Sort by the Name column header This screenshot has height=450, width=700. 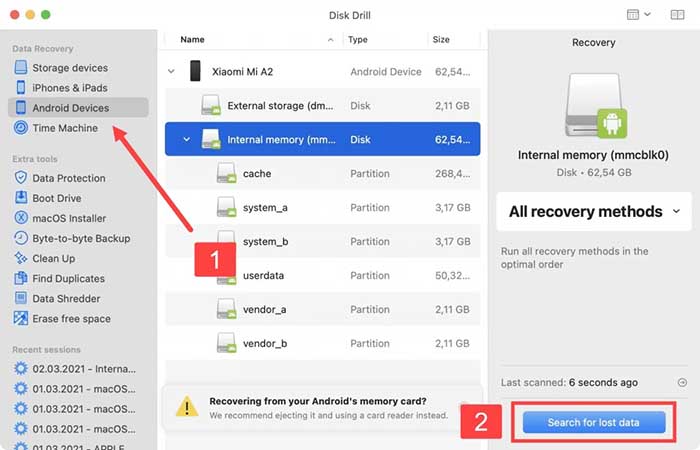192,39
